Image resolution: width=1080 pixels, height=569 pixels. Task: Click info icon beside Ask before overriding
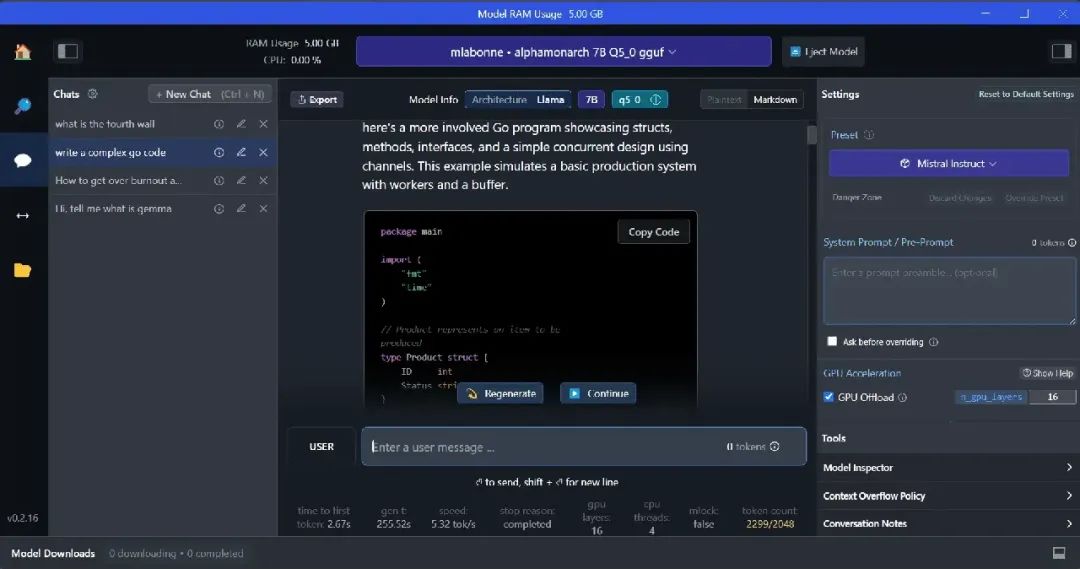933,342
